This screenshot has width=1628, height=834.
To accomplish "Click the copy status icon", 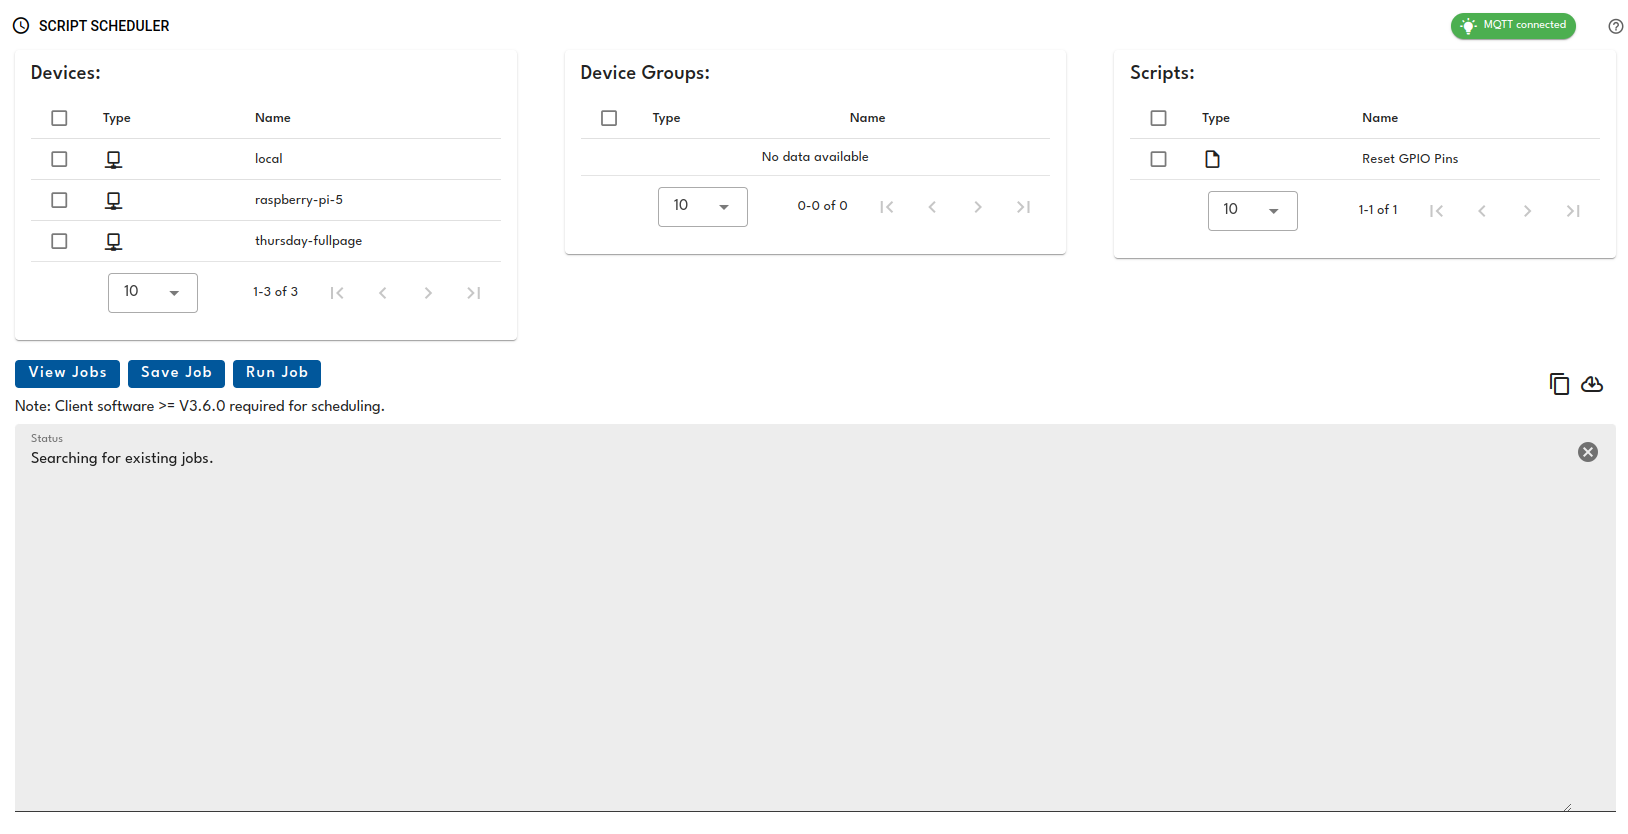I will 1559,384.
